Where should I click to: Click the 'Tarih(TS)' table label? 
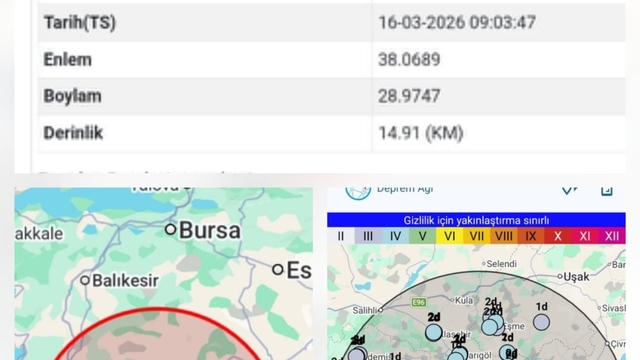(80, 22)
